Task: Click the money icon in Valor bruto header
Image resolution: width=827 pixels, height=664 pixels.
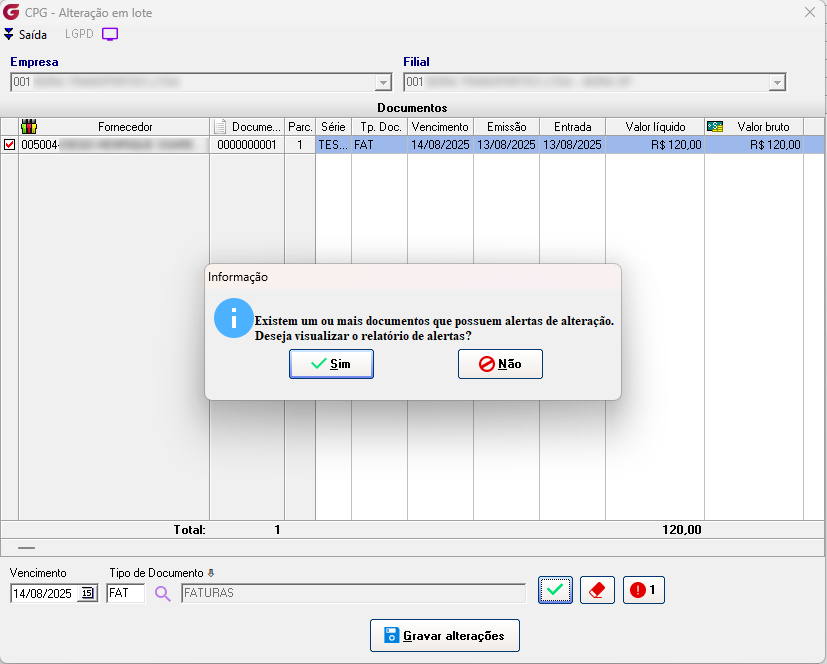Action: coord(715,127)
